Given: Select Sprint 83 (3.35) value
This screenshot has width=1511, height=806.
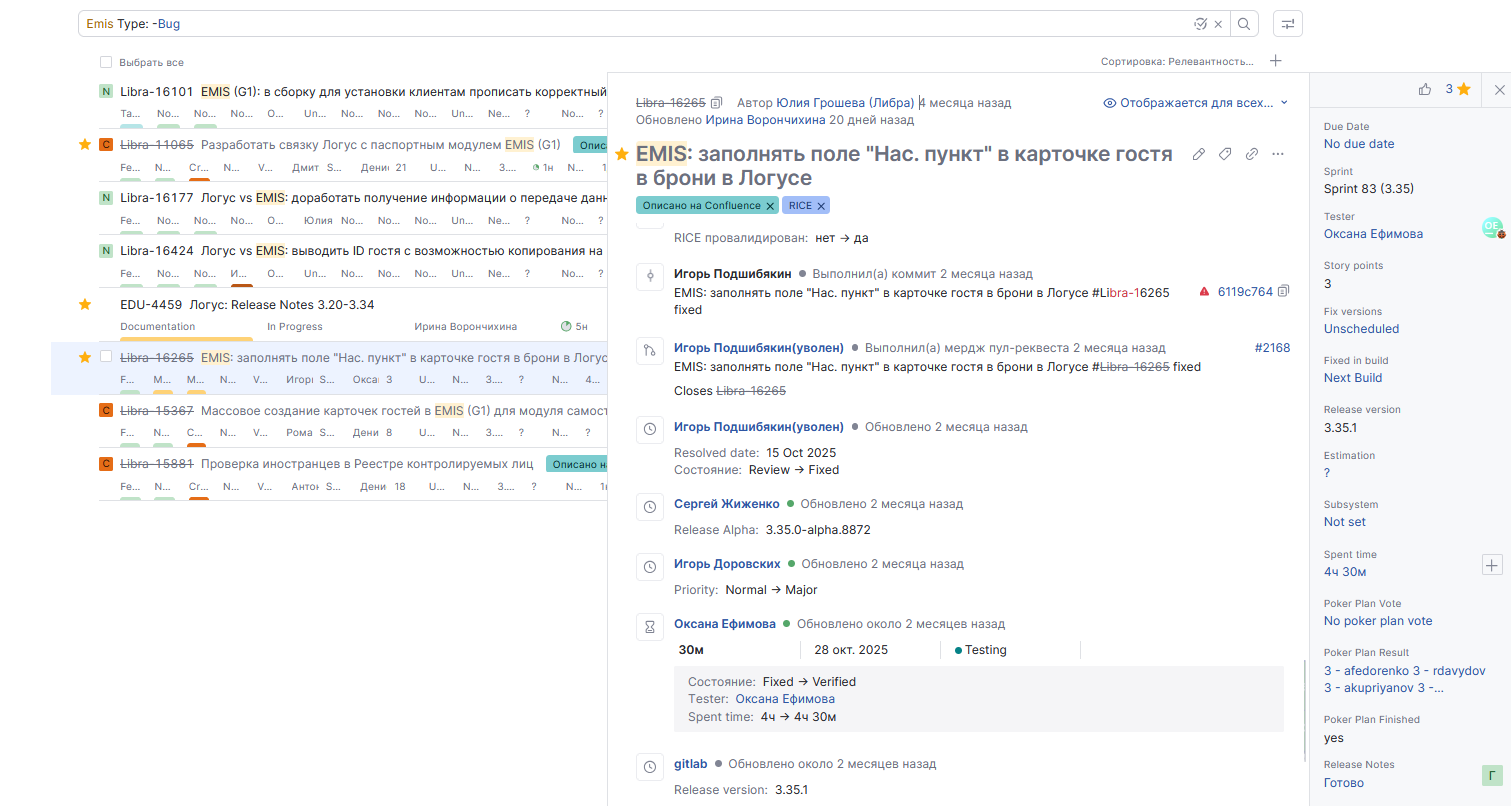Looking at the screenshot, I should pos(1368,189).
